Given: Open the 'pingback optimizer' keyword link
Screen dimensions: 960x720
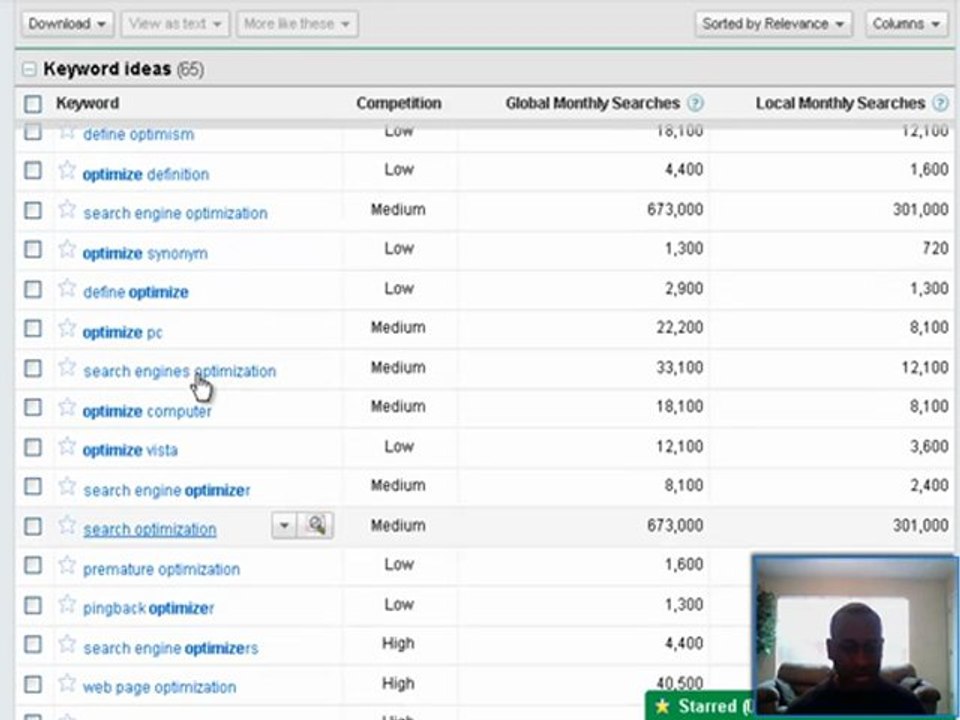Looking at the screenshot, I should tap(148, 609).
